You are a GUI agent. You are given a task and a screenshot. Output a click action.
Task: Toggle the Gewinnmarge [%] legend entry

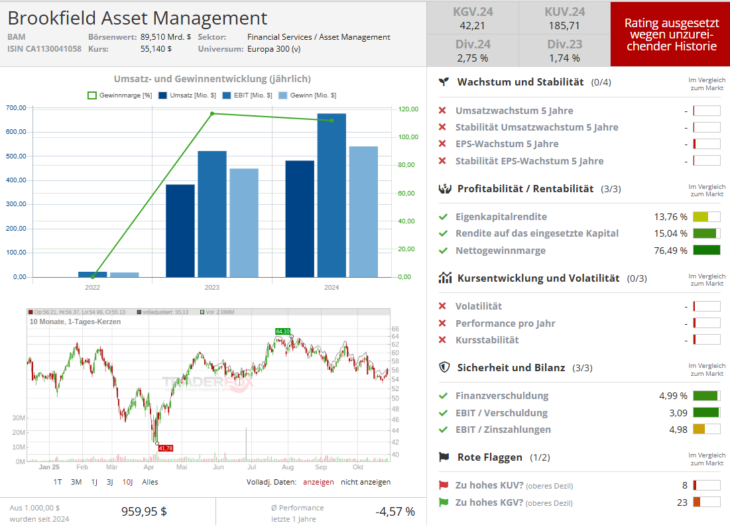[119, 95]
